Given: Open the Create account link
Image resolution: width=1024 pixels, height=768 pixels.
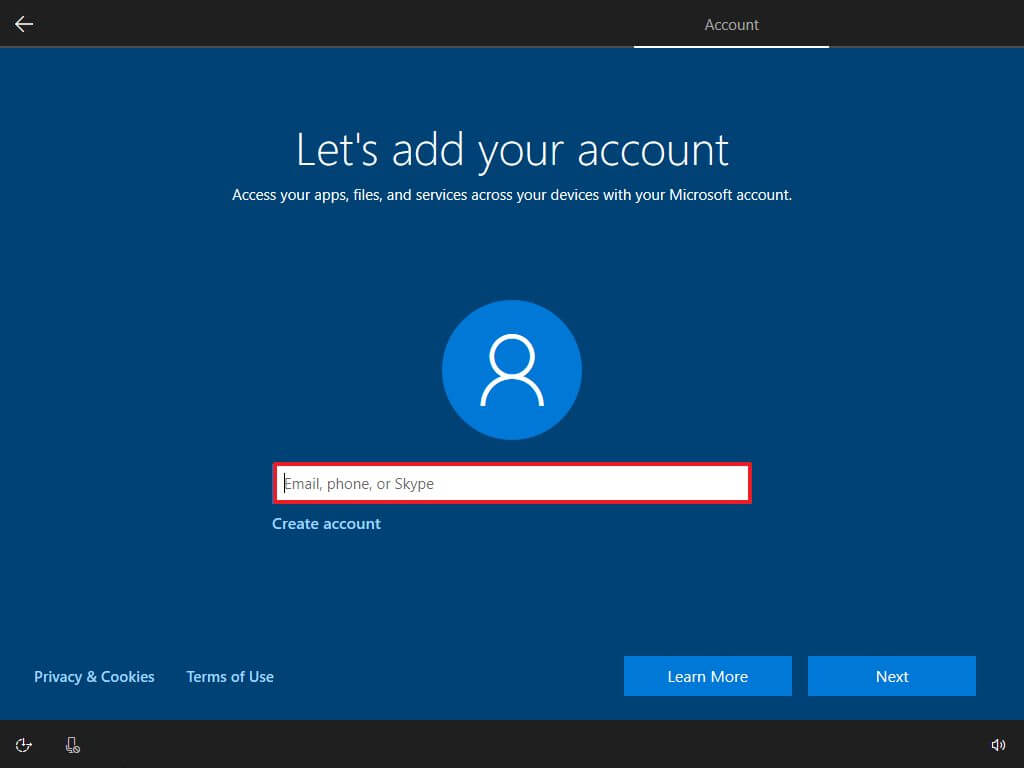Looking at the screenshot, I should click(x=326, y=523).
